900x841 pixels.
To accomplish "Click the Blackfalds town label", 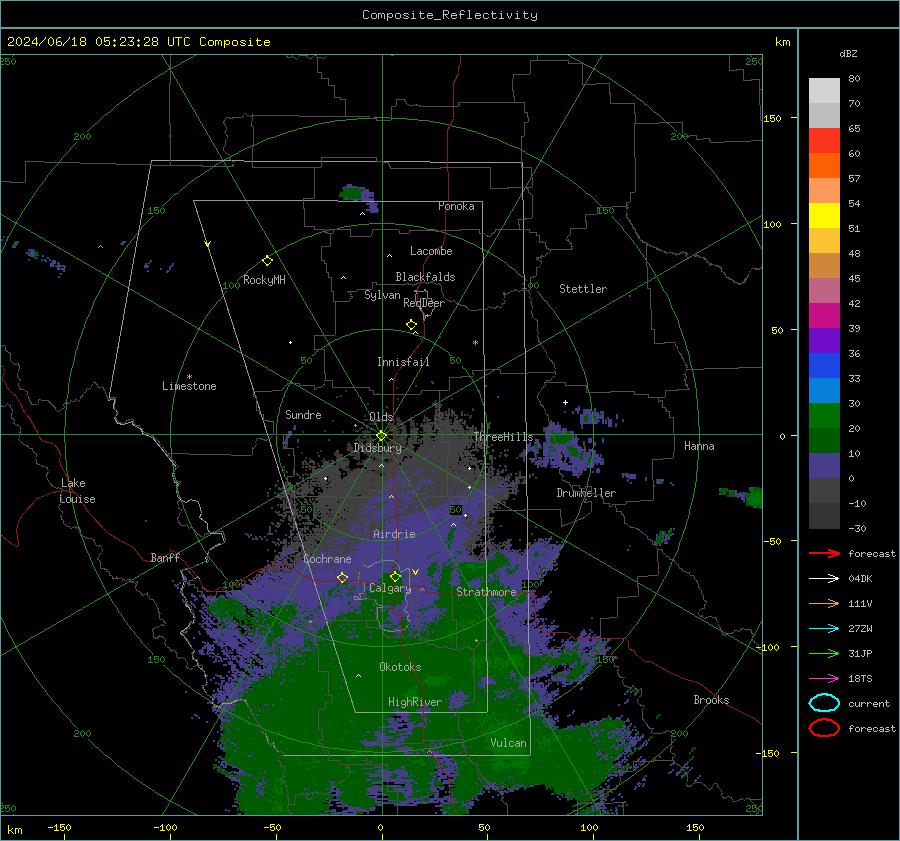I will point(425,277).
